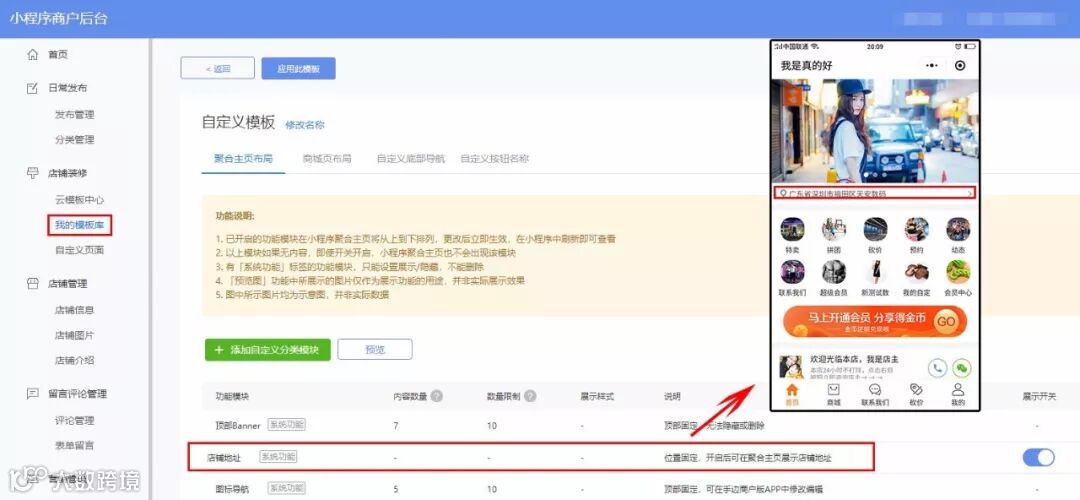Viewport: 1080px width, 500px height.
Task: Tap the 砍价 circular grid icon in preview
Action: click(875, 229)
